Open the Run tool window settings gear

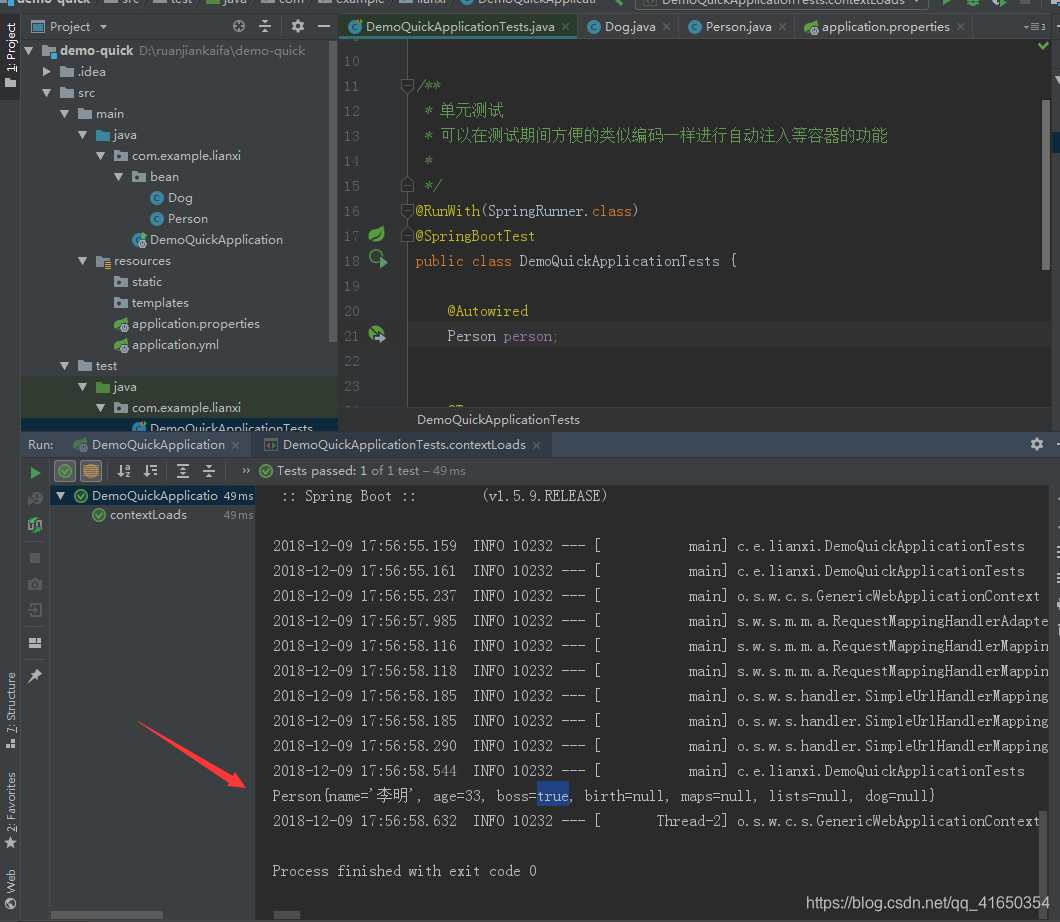click(1037, 444)
